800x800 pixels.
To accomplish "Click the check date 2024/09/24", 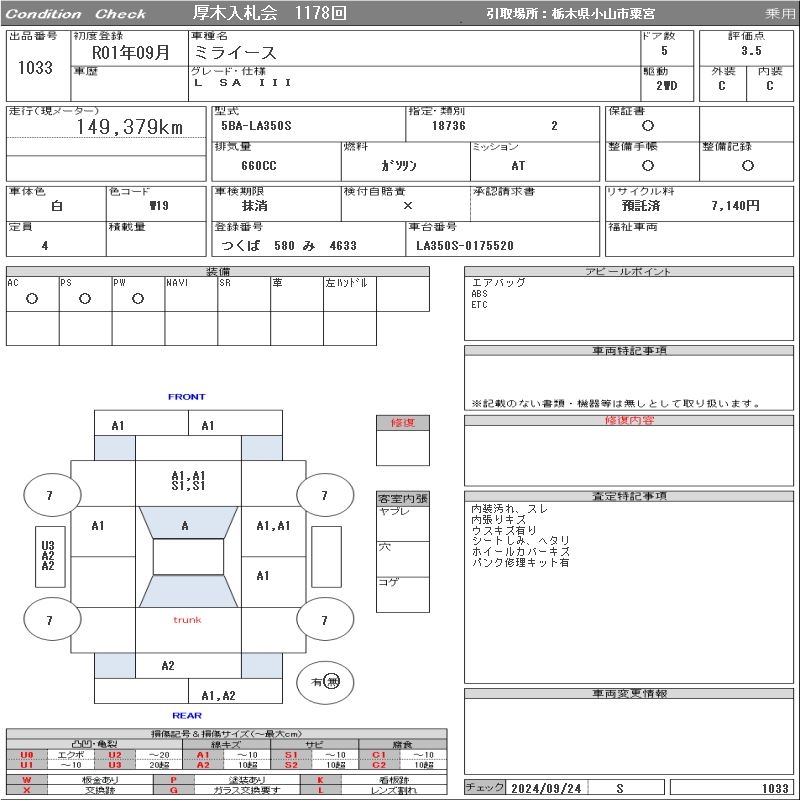I will (x=546, y=788).
